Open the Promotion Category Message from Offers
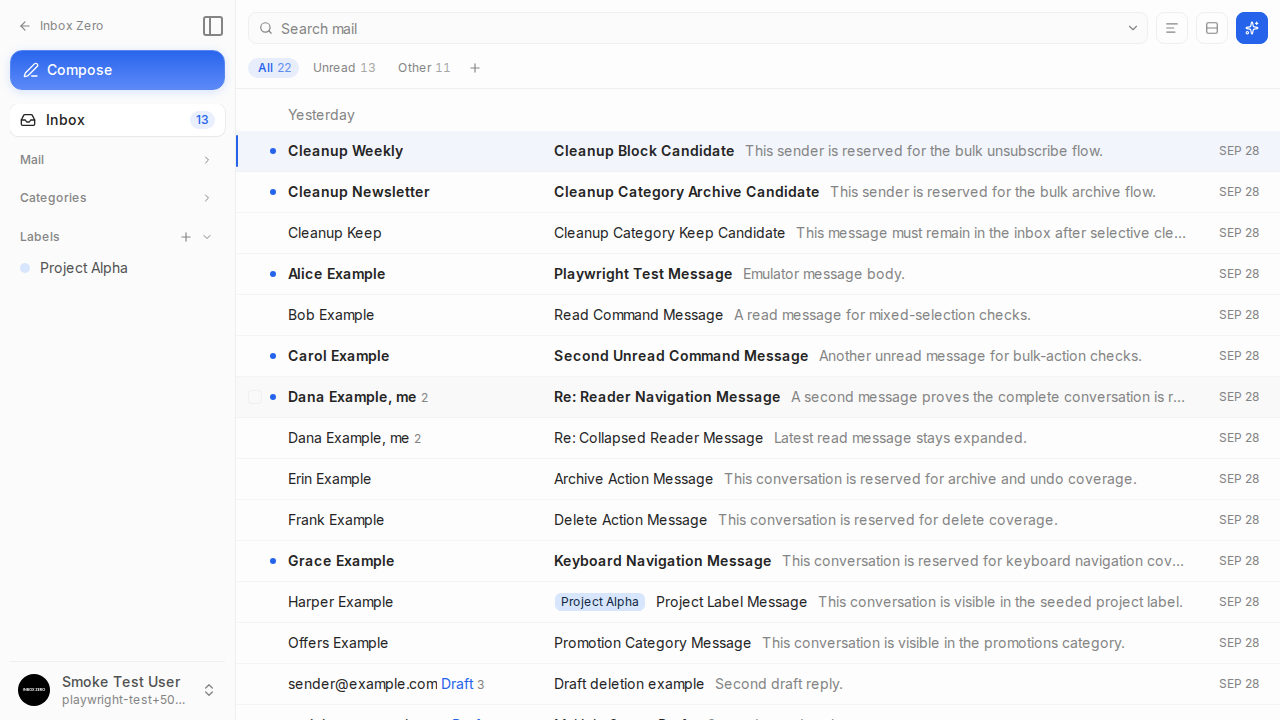This screenshot has height=720, width=1280. point(758,643)
